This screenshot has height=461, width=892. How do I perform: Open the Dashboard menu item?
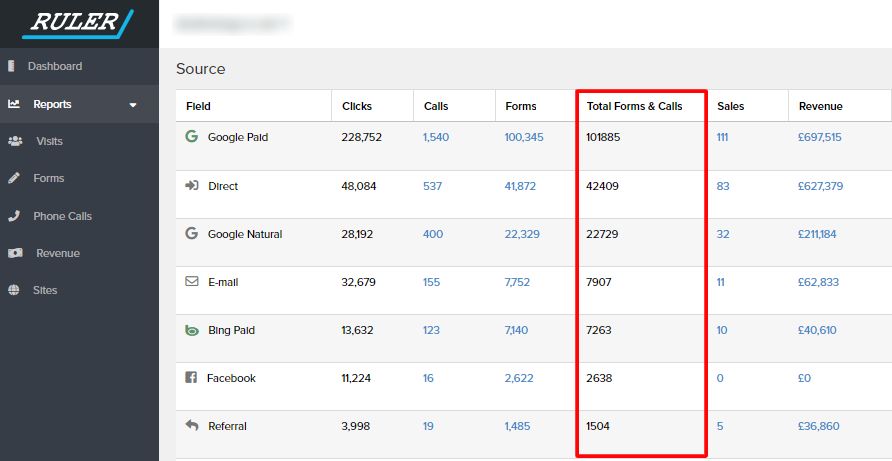point(55,67)
